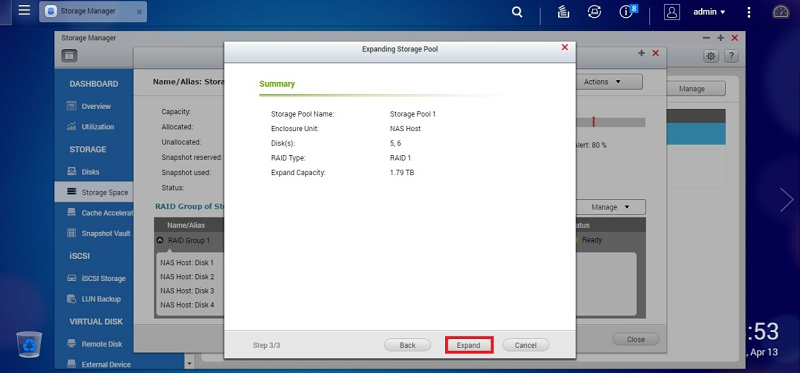Click NAS Host: Disk 2 entry

point(187,277)
